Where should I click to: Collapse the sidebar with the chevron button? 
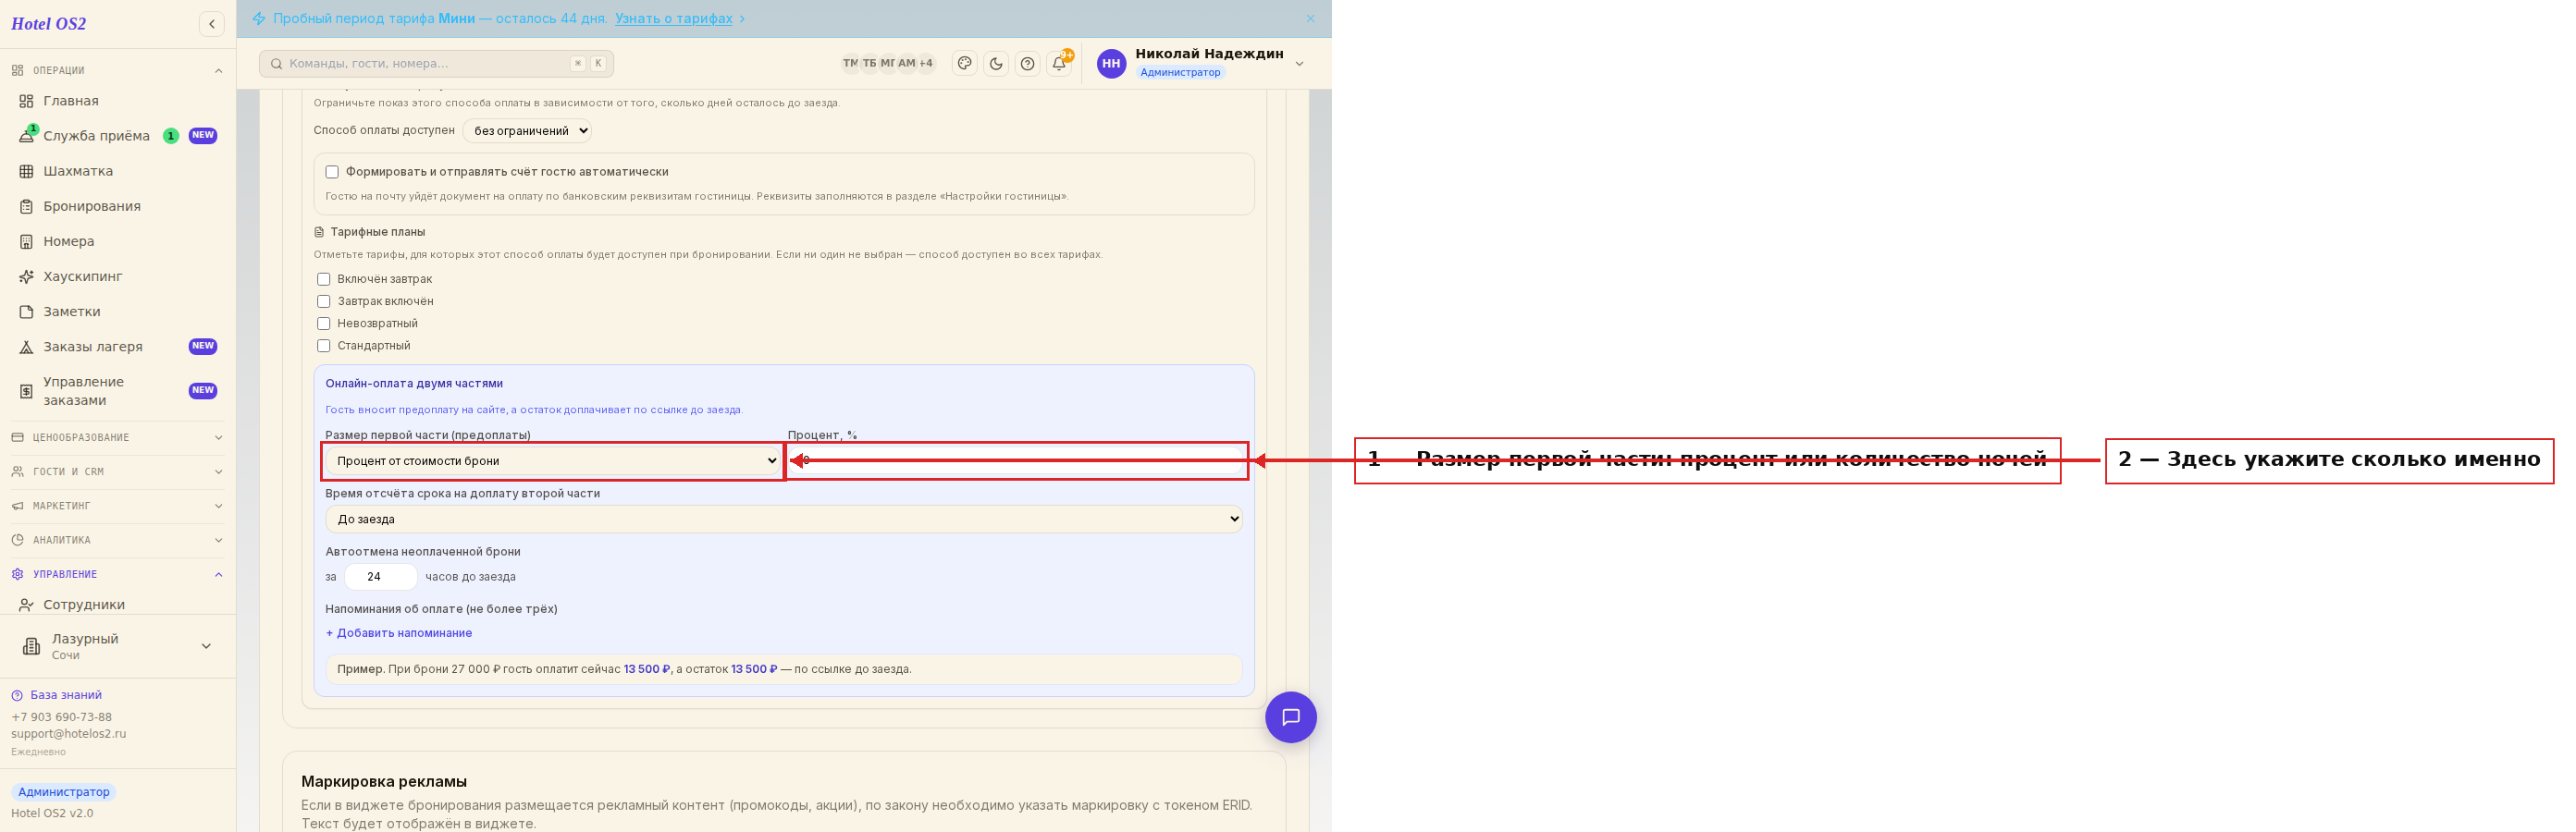211,24
